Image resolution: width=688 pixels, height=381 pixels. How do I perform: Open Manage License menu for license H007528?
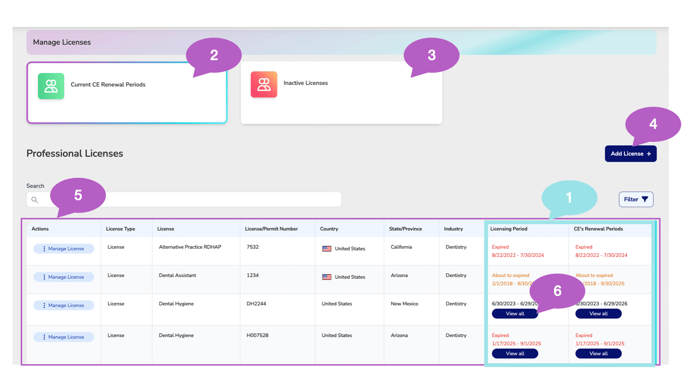pyautogui.click(x=64, y=337)
